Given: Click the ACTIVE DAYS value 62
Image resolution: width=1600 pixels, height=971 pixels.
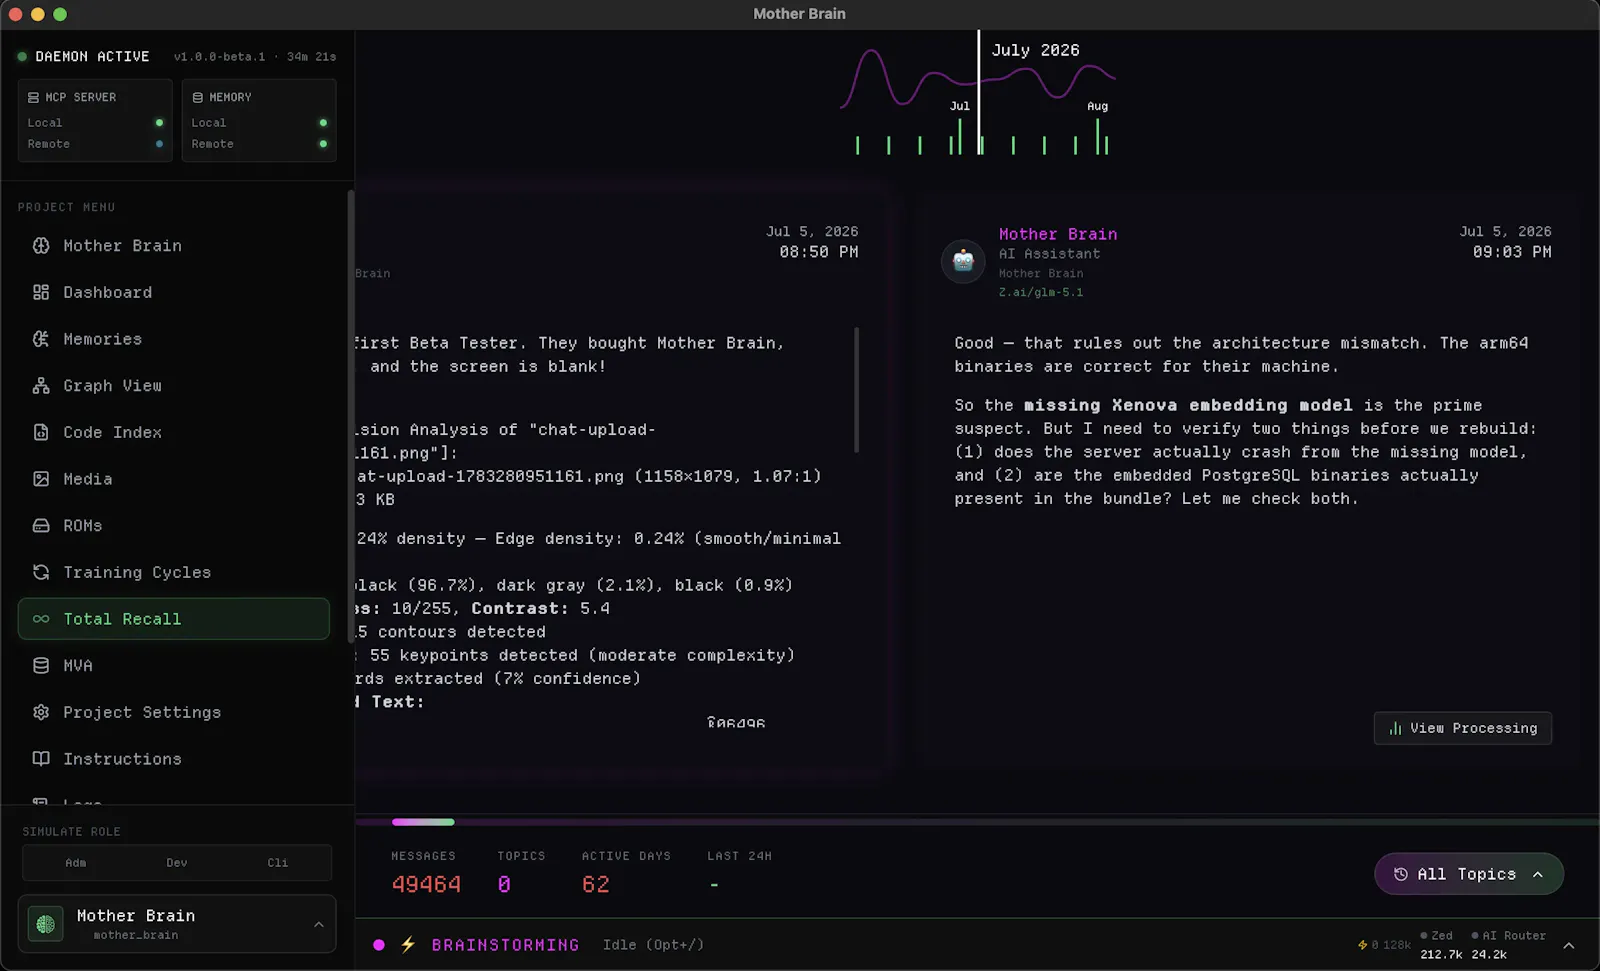Looking at the screenshot, I should pos(596,885).
